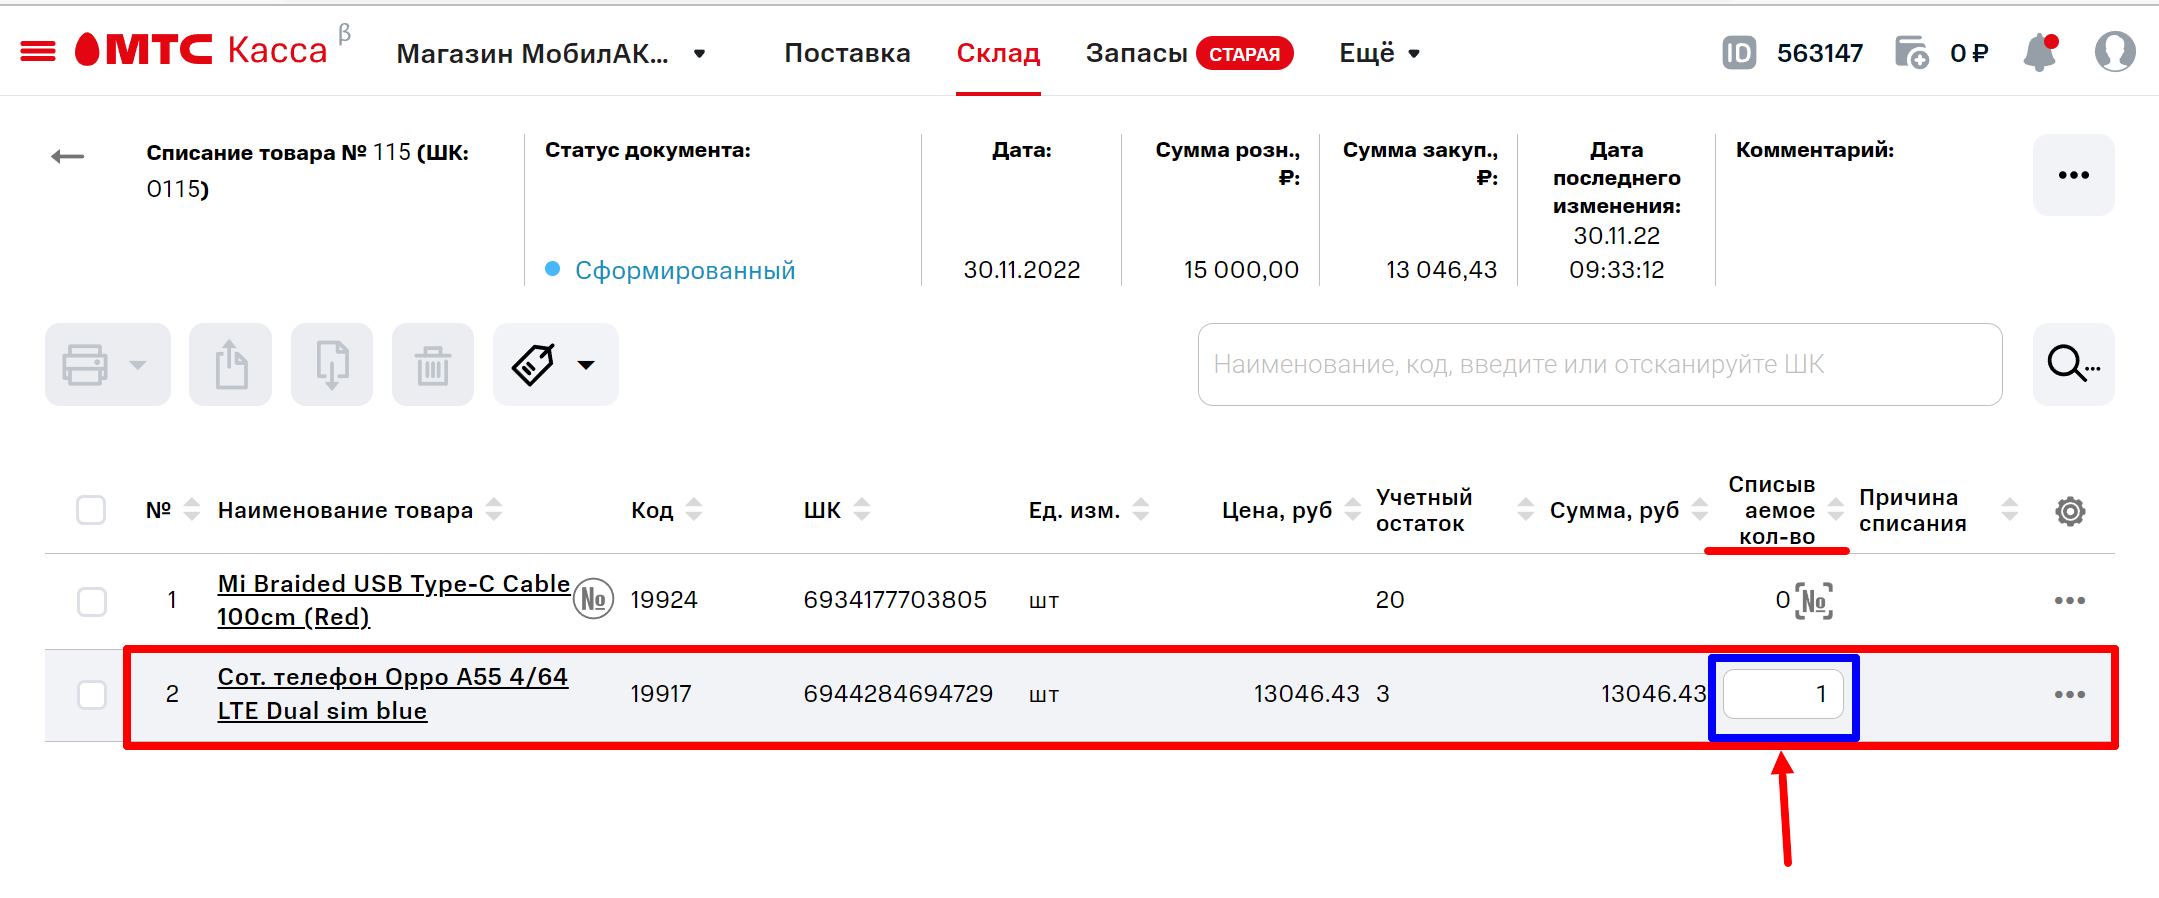Click the printer icon button

coord(85,365)
